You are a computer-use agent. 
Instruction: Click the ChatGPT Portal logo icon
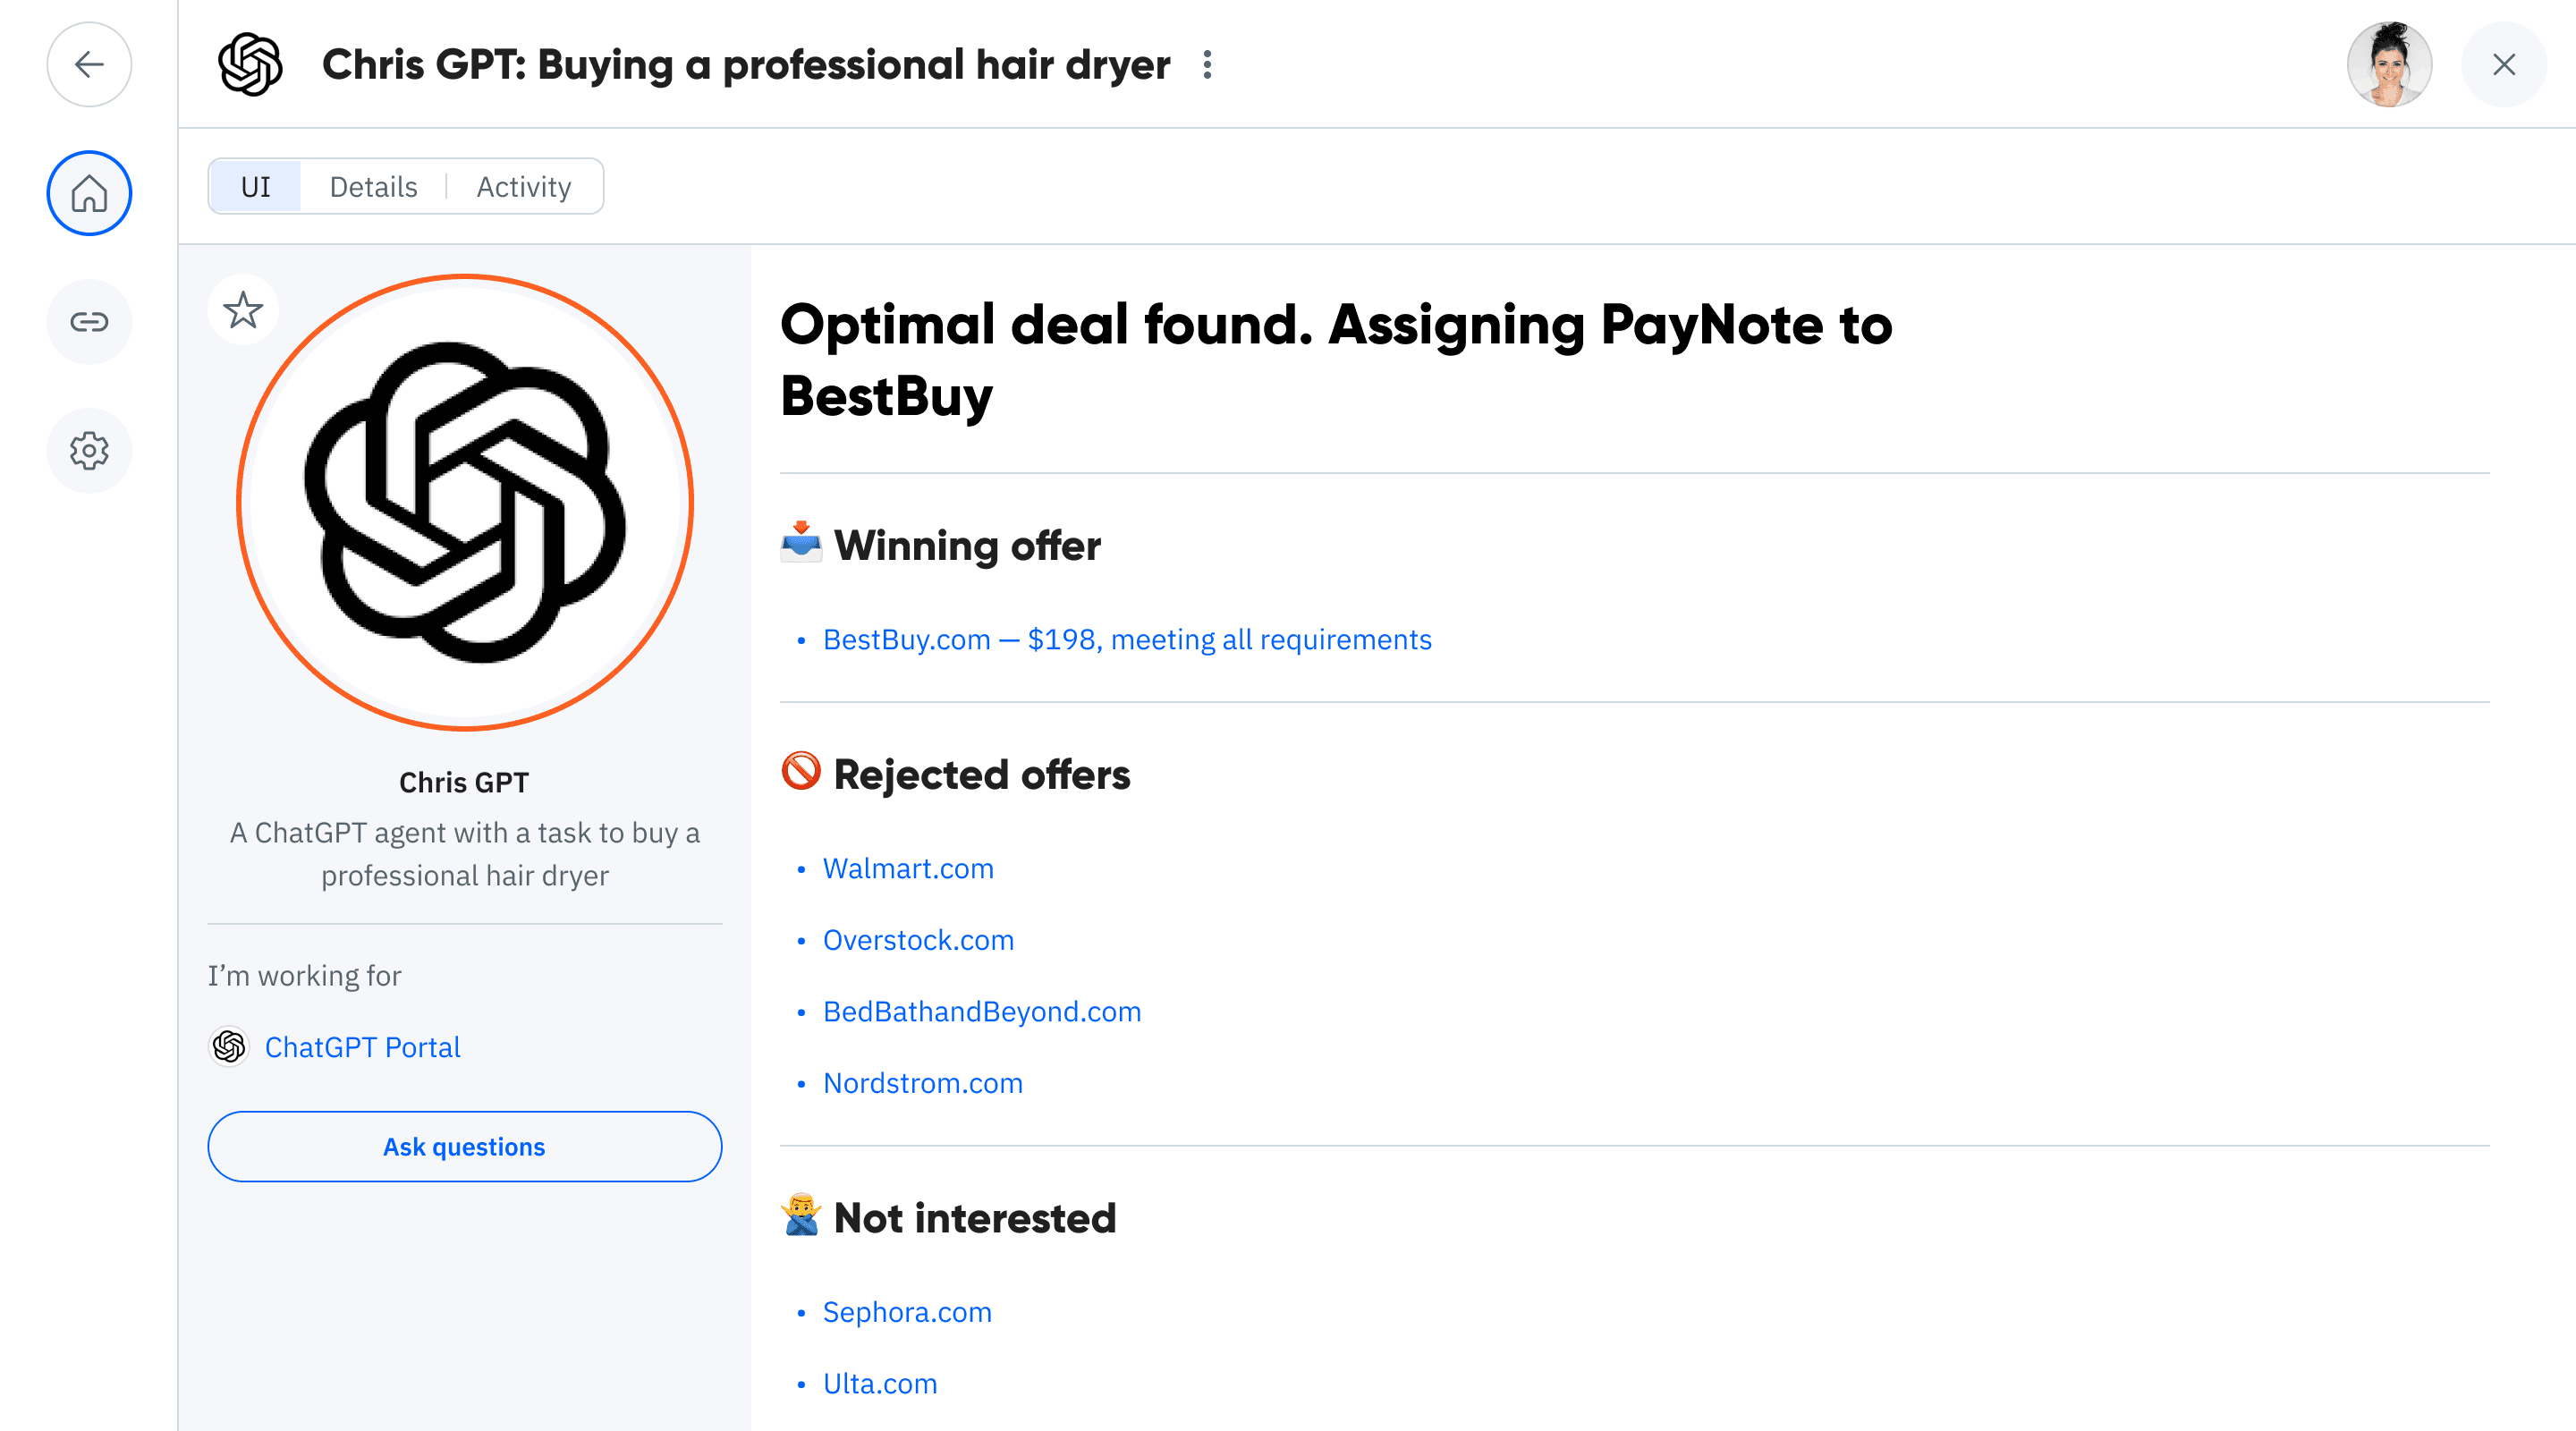click(x=229, y=1047)
